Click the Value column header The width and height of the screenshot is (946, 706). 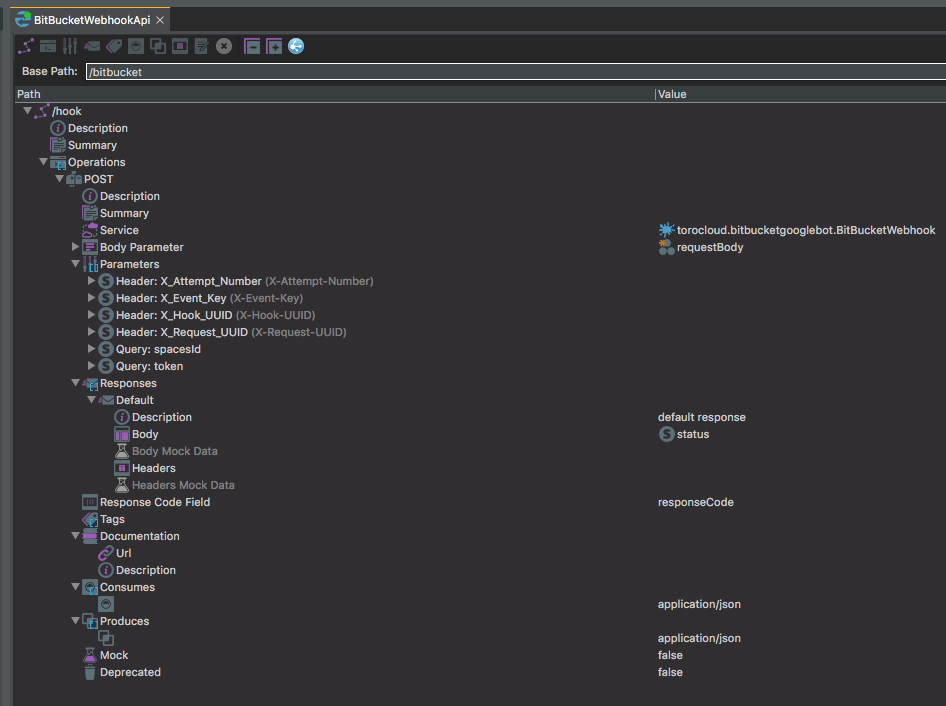point(801,94)
